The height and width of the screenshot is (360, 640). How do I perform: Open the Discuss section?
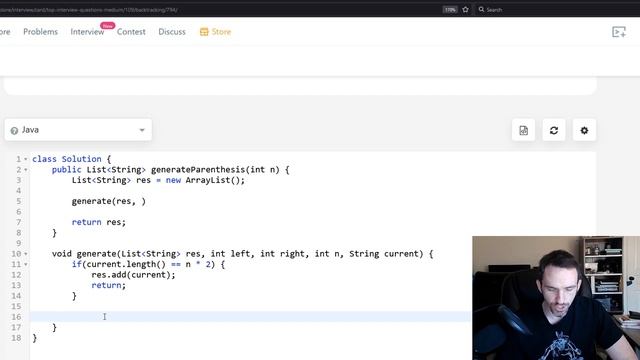click(172, 32)
